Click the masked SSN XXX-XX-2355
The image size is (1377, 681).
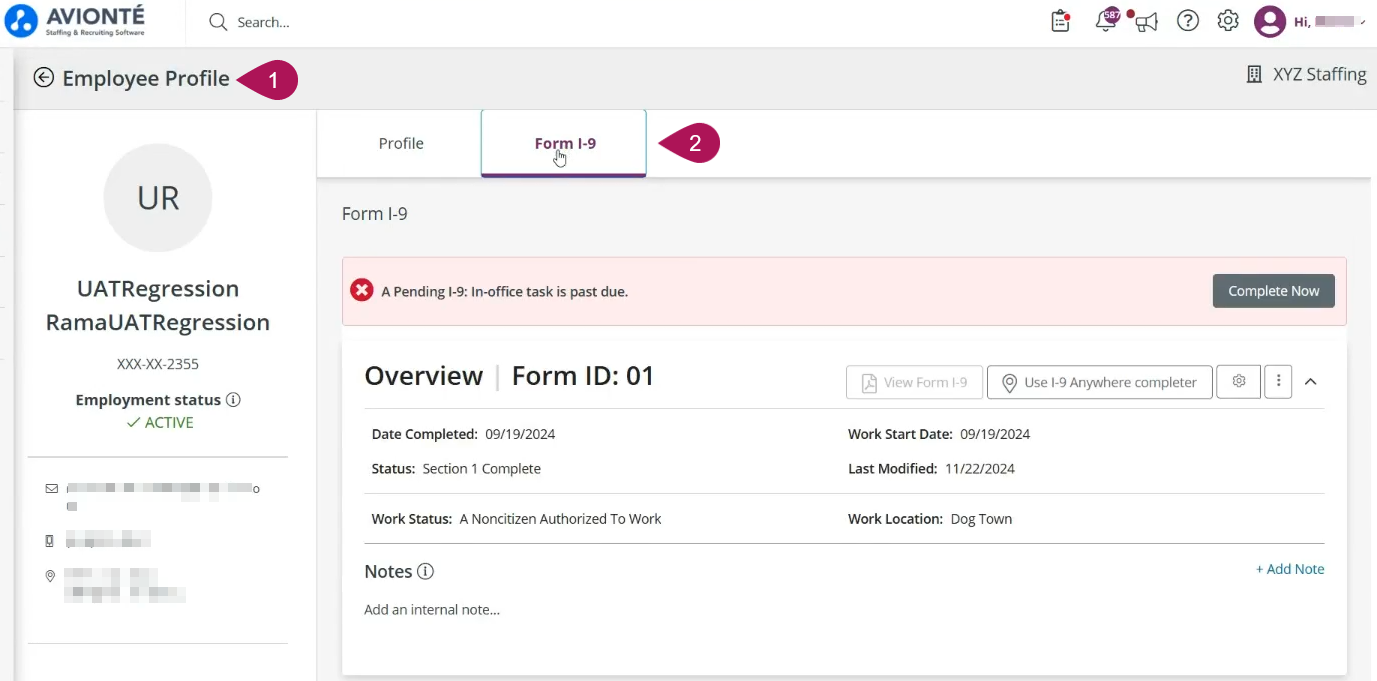pos(158,364)
